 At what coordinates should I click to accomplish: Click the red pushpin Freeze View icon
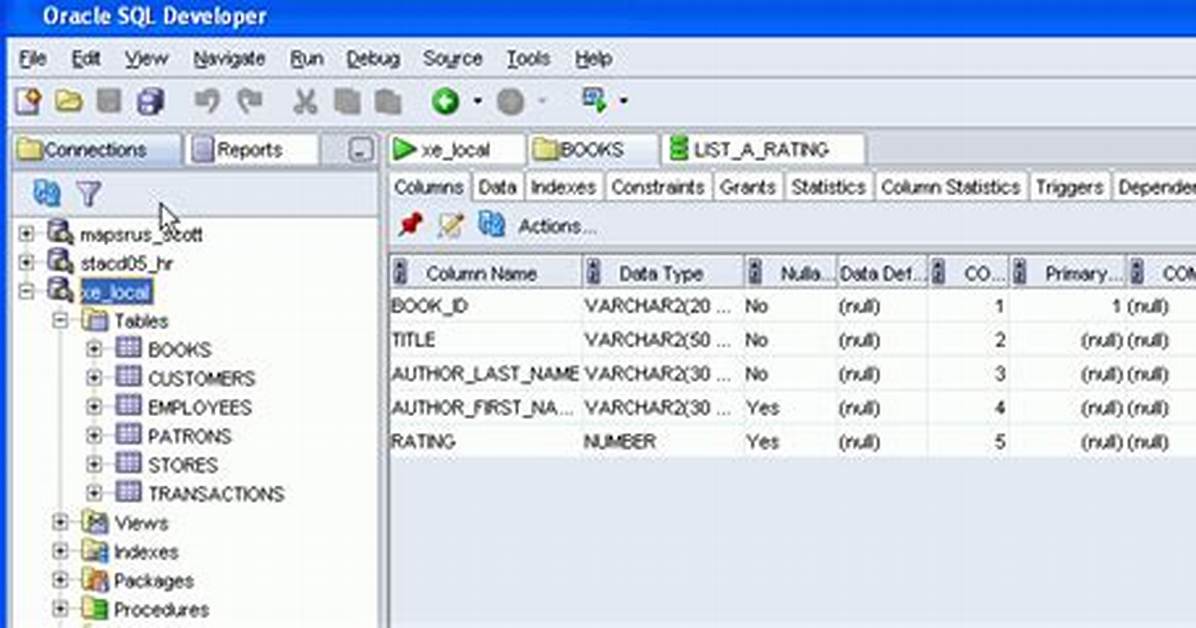pyautogui.click(x=410, y=225)
